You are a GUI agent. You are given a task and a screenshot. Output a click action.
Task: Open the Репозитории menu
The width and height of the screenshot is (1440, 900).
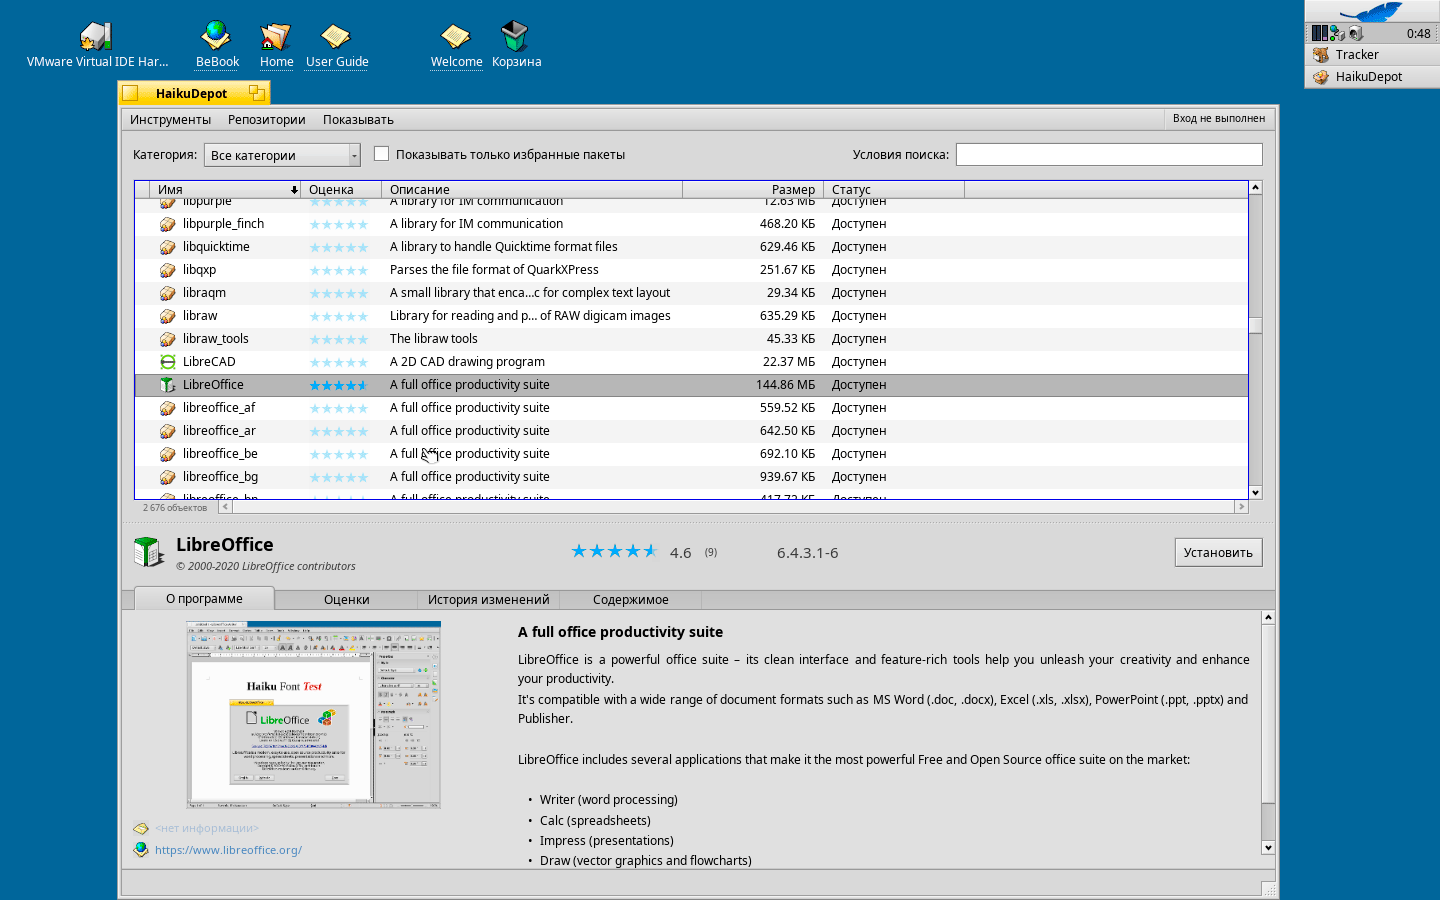266,120
